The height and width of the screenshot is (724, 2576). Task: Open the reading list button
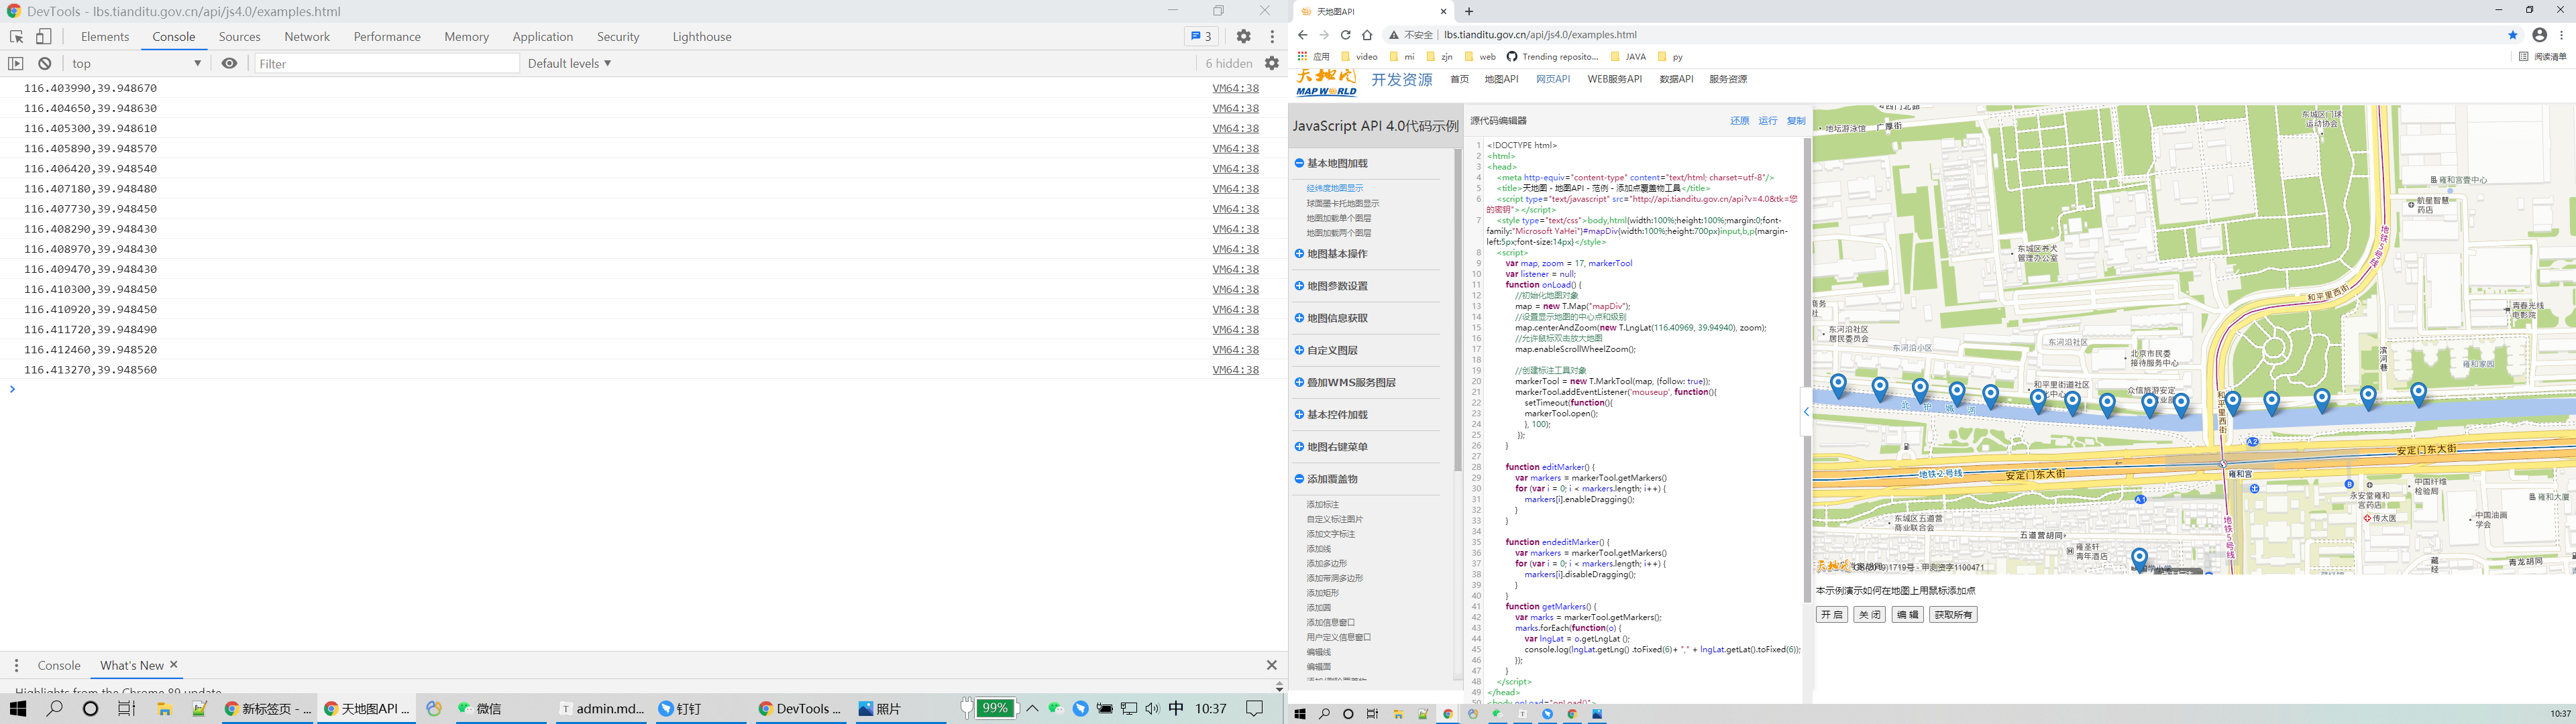point(2542,57)
